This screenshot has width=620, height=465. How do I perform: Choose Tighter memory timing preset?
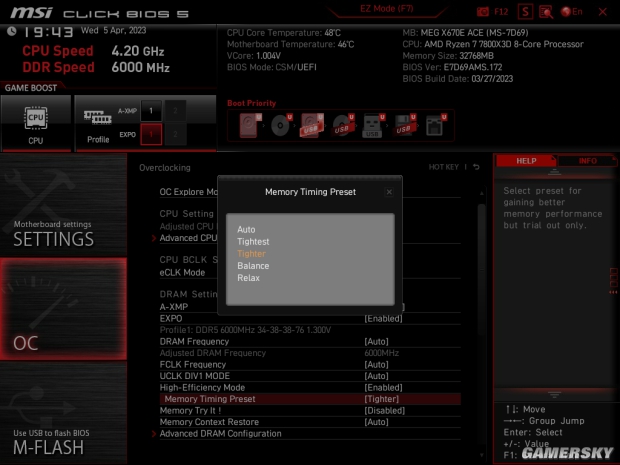pos(251,254)
